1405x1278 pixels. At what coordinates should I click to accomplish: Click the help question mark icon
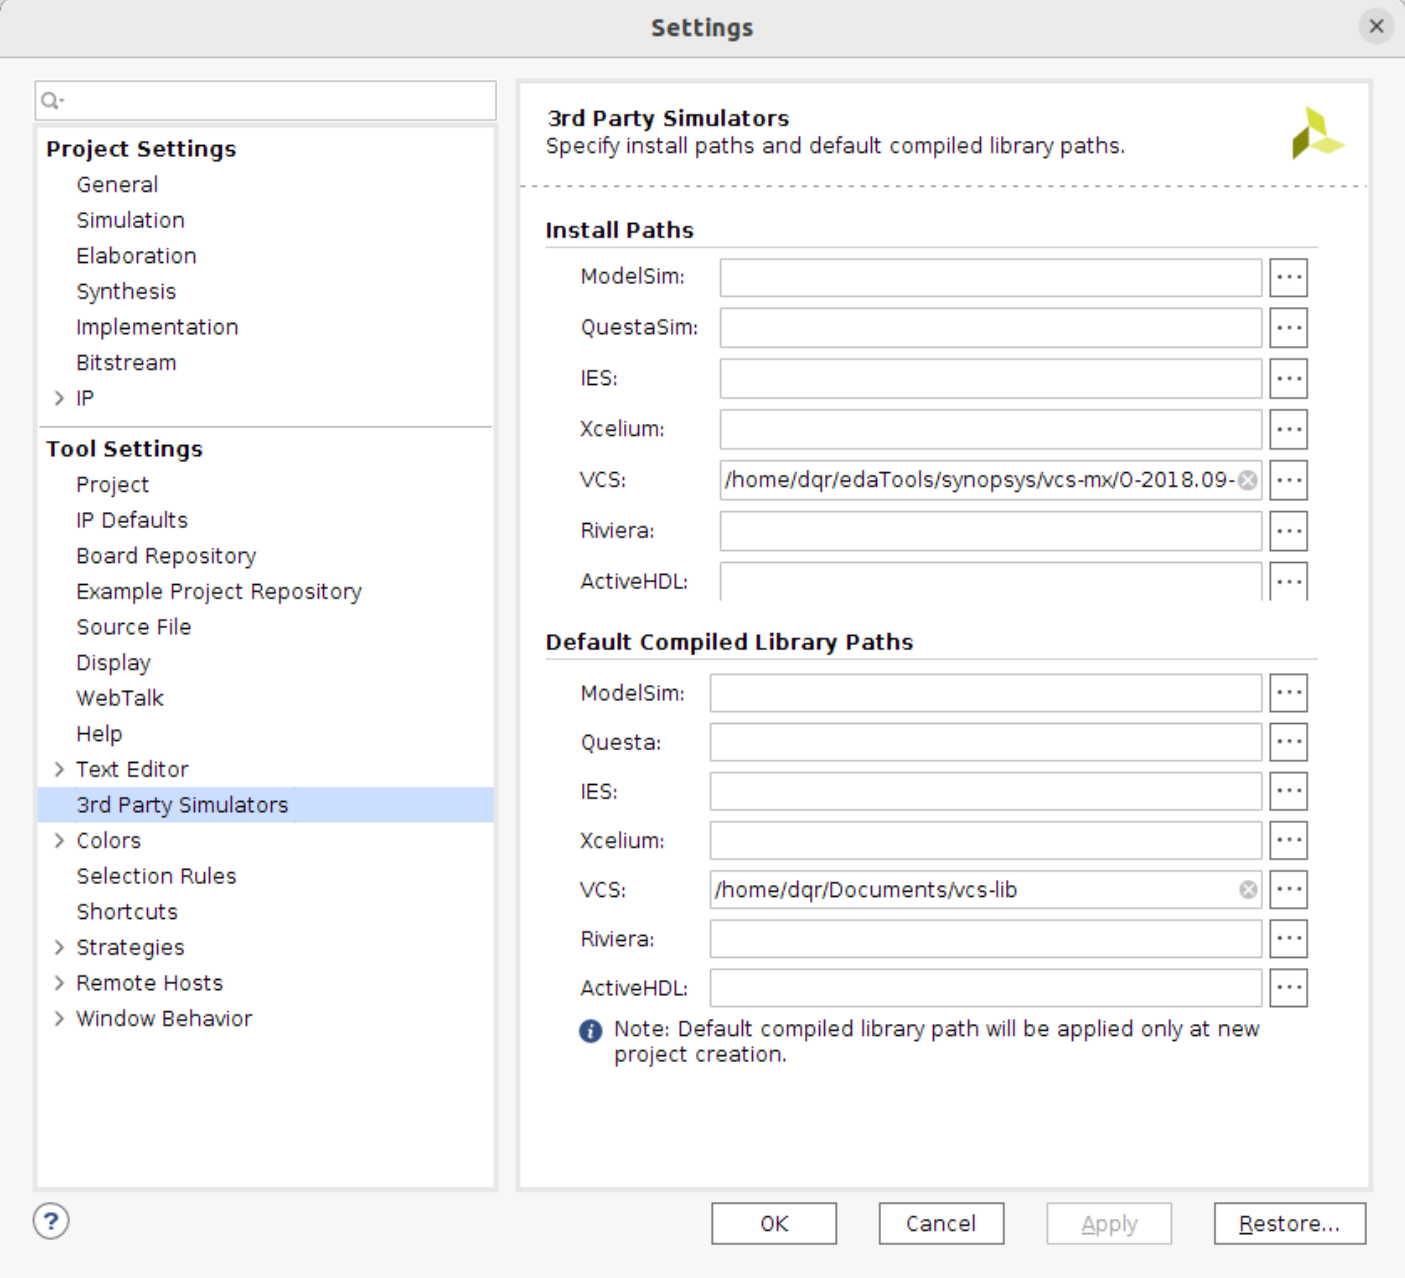[x=51, y=1221]
